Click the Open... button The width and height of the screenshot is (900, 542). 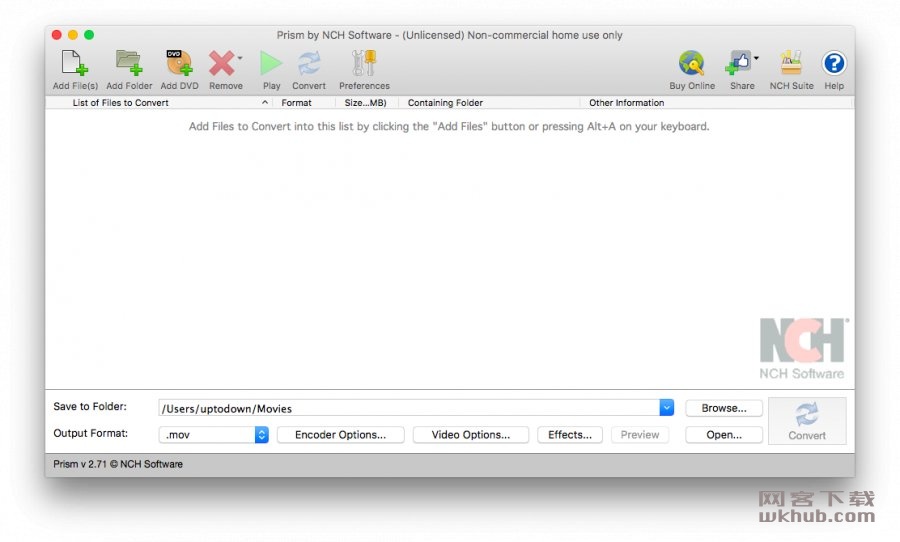(724, 435)
